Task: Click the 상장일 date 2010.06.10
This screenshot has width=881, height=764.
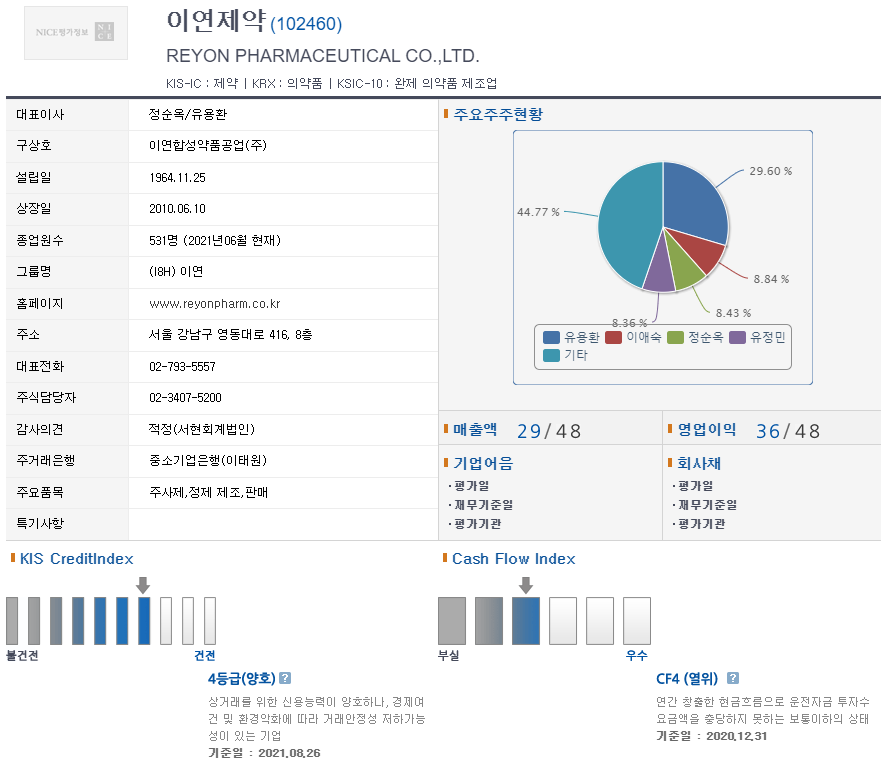Action: click(178, 209)
